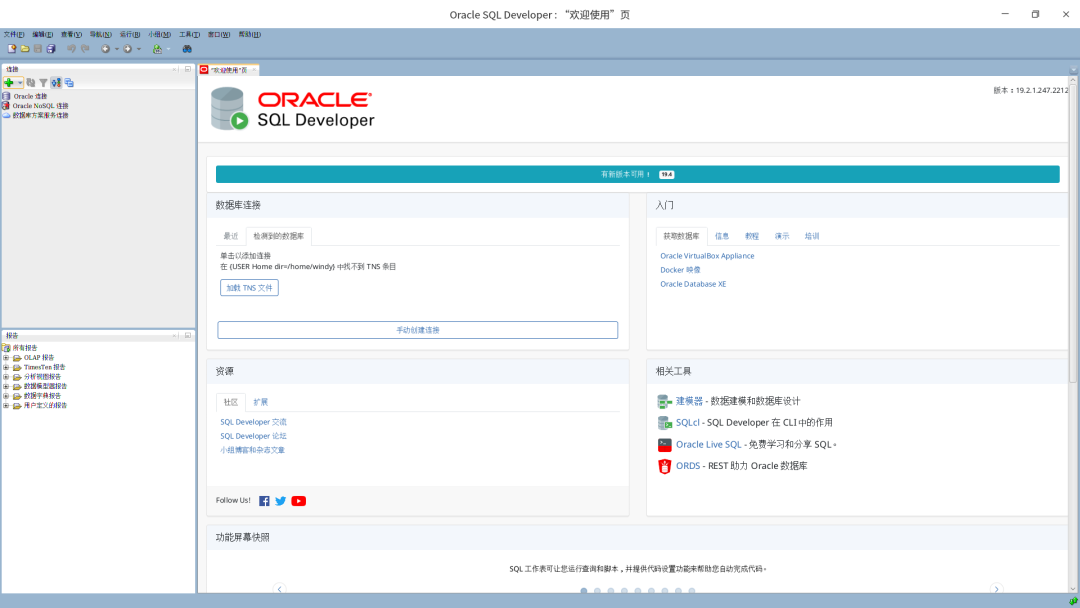The height and width of the screenshot is (608, 1080).
Task: Click the 加载 TNS 文件 button
Action: point(249,288)
